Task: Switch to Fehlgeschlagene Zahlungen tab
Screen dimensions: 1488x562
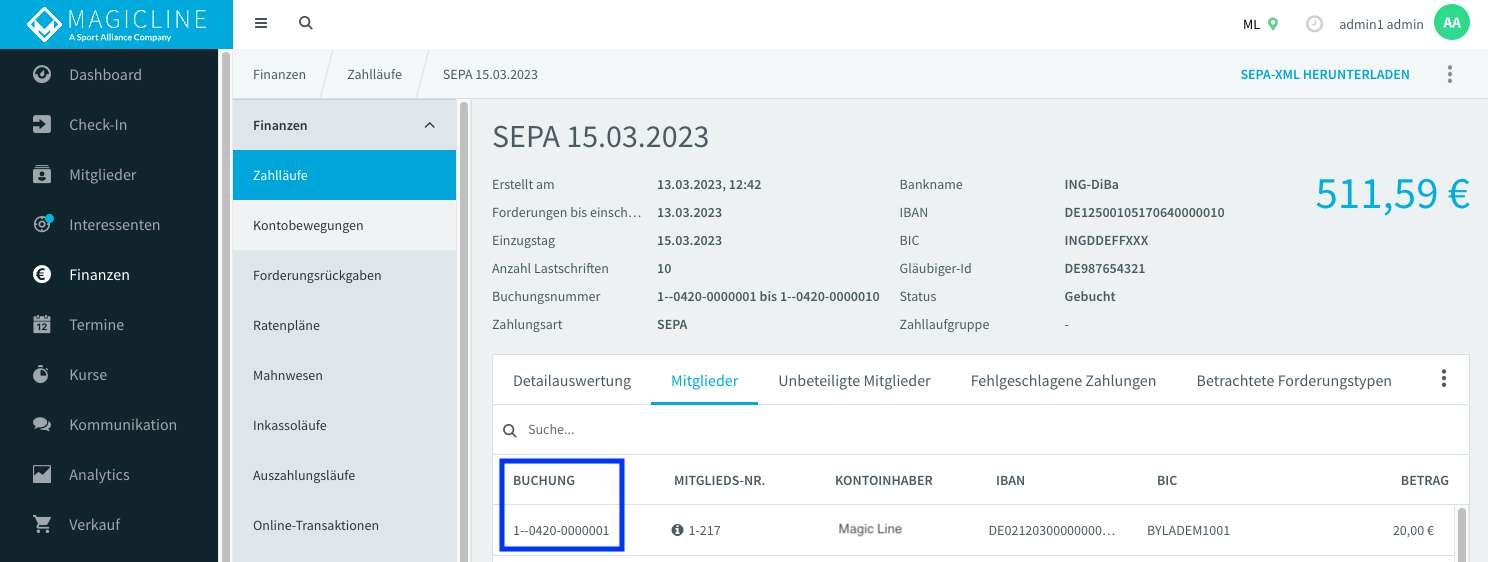Action: point(1063,380)
